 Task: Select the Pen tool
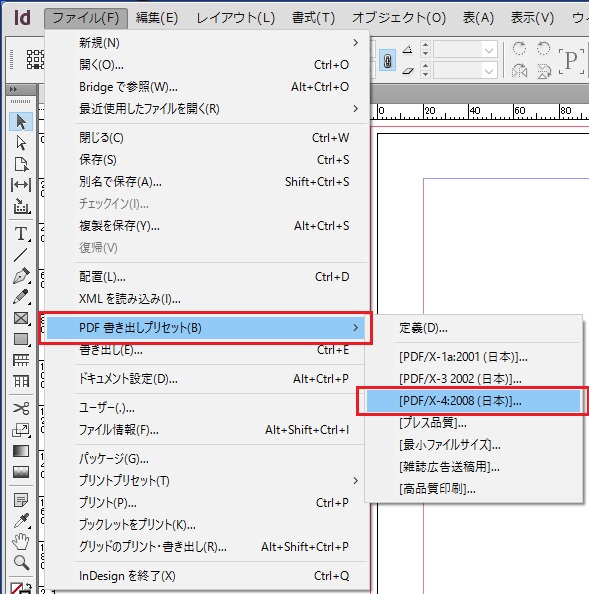pyautogui.click(x=21, y=276)
